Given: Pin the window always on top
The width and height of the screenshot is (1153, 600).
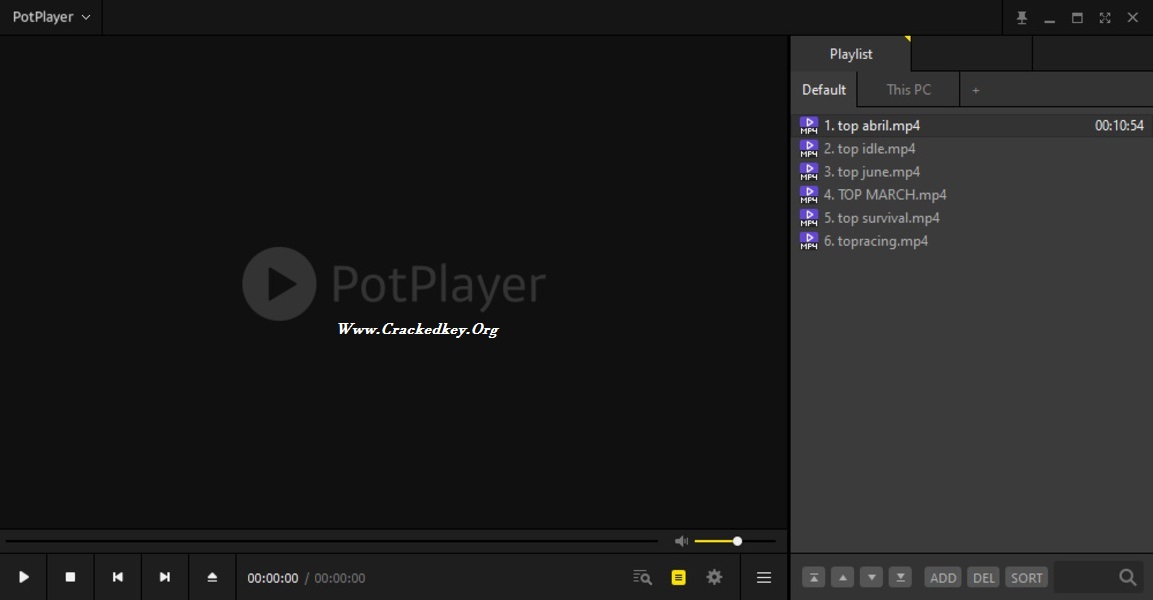Looking at the screenshot, I should pyautogui.click(x=1021, y=18).
